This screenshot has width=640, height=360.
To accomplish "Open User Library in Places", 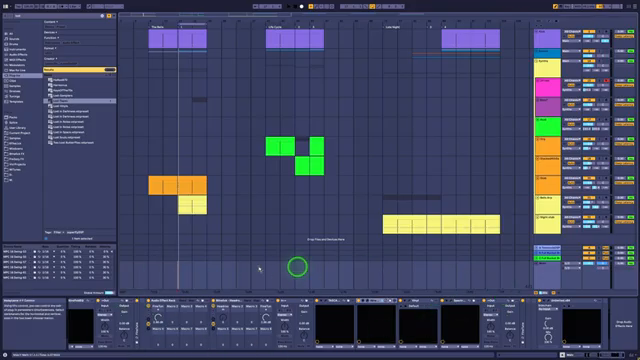I will point(17,128).
